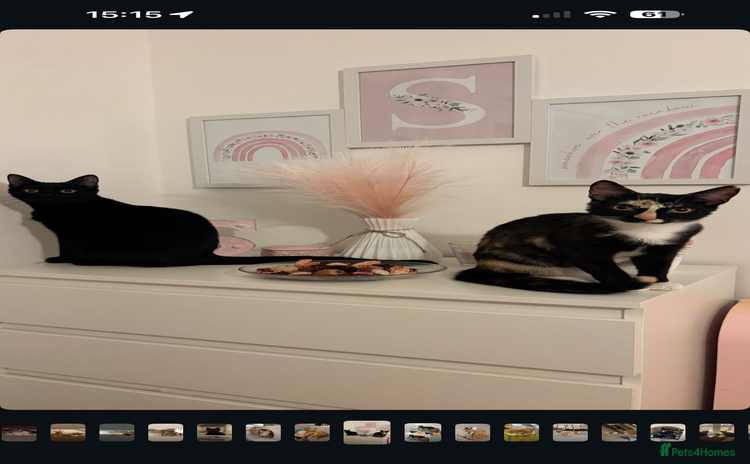Select the second thumbnail in the strip
Screen dimensions: 750x464
(x=68, y=432)
